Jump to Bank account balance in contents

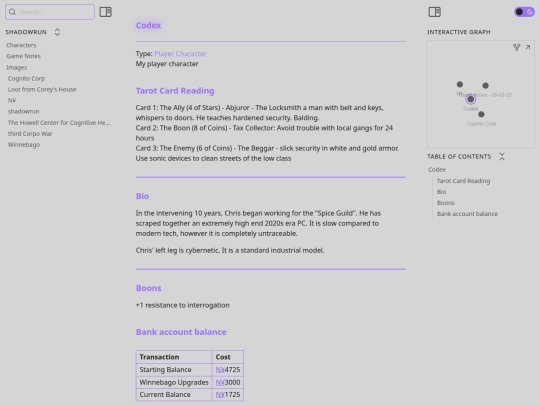467,214
